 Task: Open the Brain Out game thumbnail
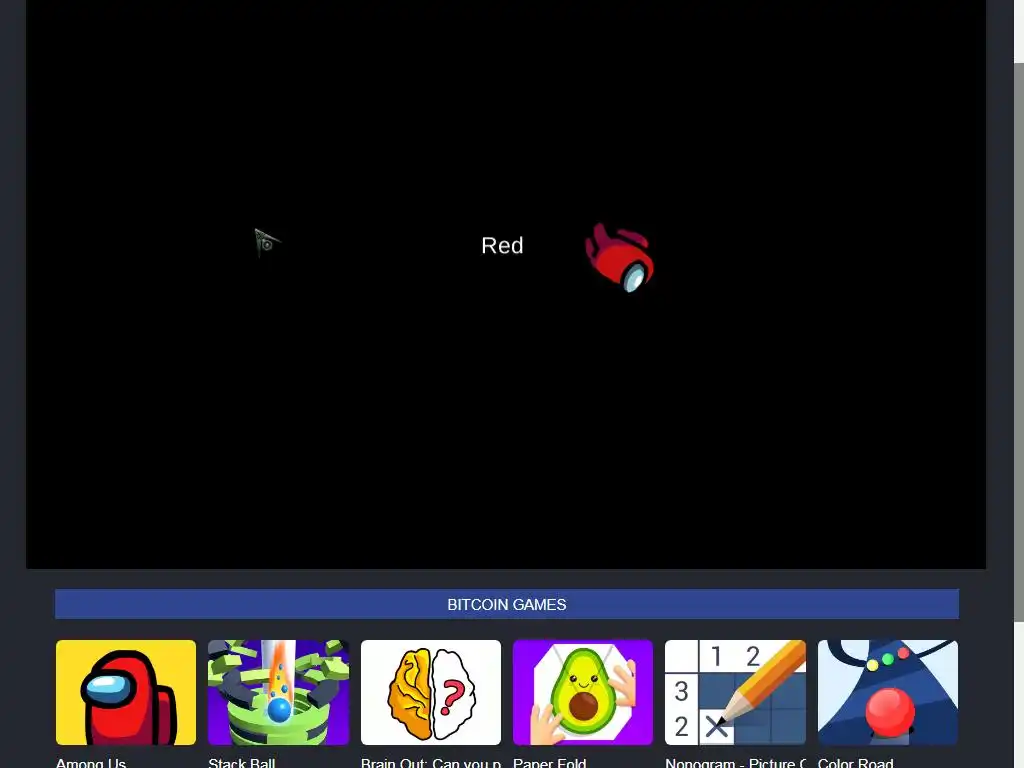[x=431, y=692]
